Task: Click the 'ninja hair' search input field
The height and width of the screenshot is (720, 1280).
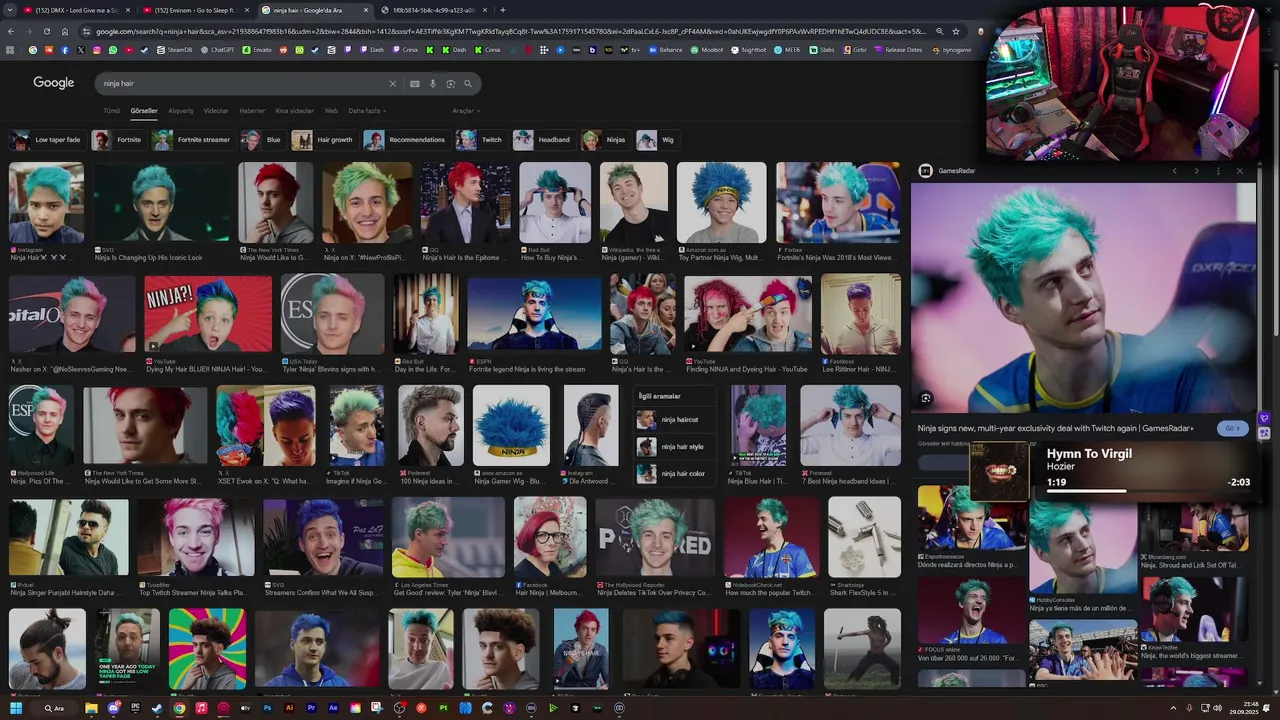Action: pos(240,84)
